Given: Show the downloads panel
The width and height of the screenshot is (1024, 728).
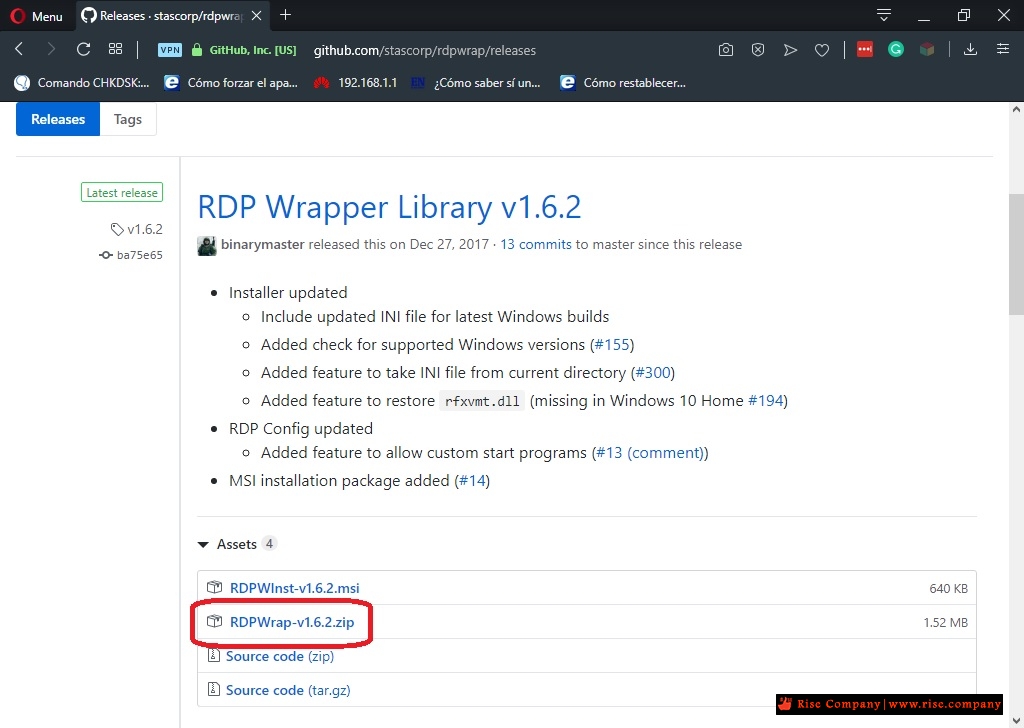Looking at the screenshot, I should click(x=970, y=50).
